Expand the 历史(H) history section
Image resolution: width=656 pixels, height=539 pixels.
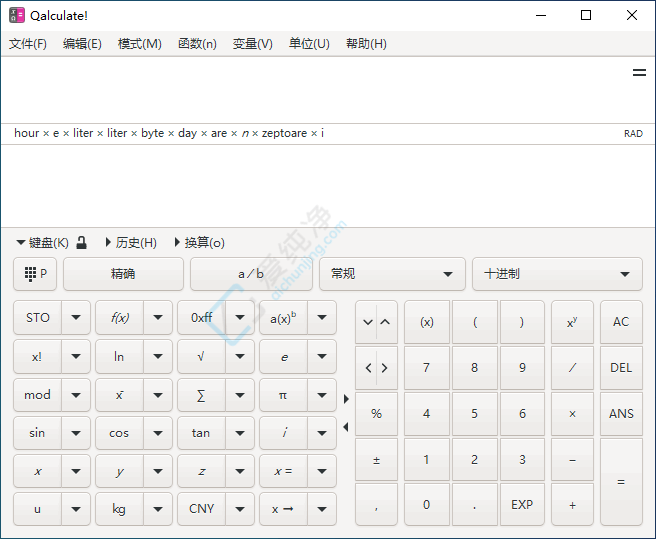[x=131, y=243]
